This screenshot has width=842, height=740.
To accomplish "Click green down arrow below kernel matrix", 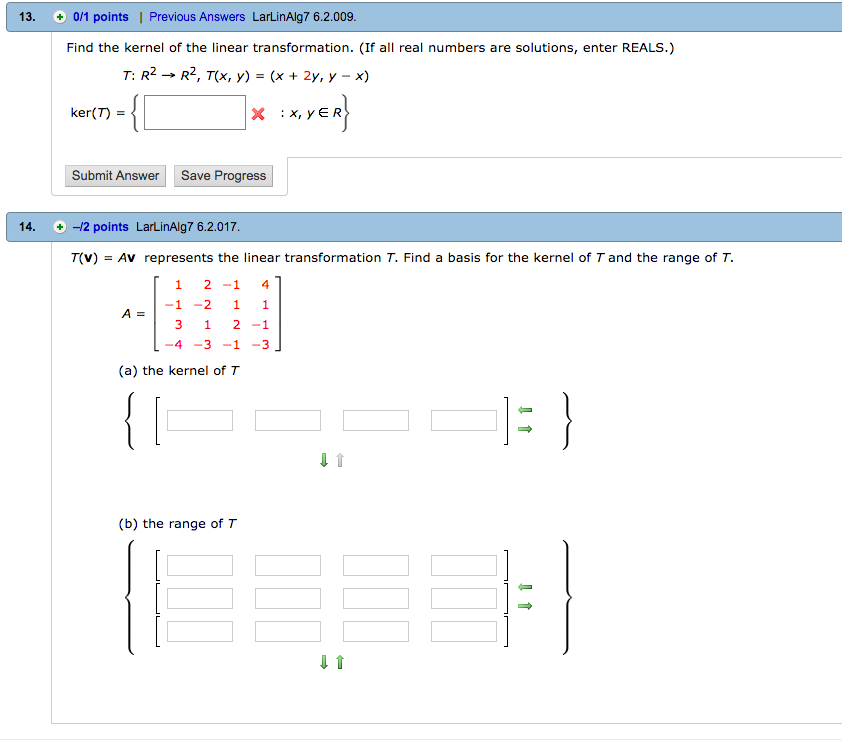I will (x=324, y=461).
